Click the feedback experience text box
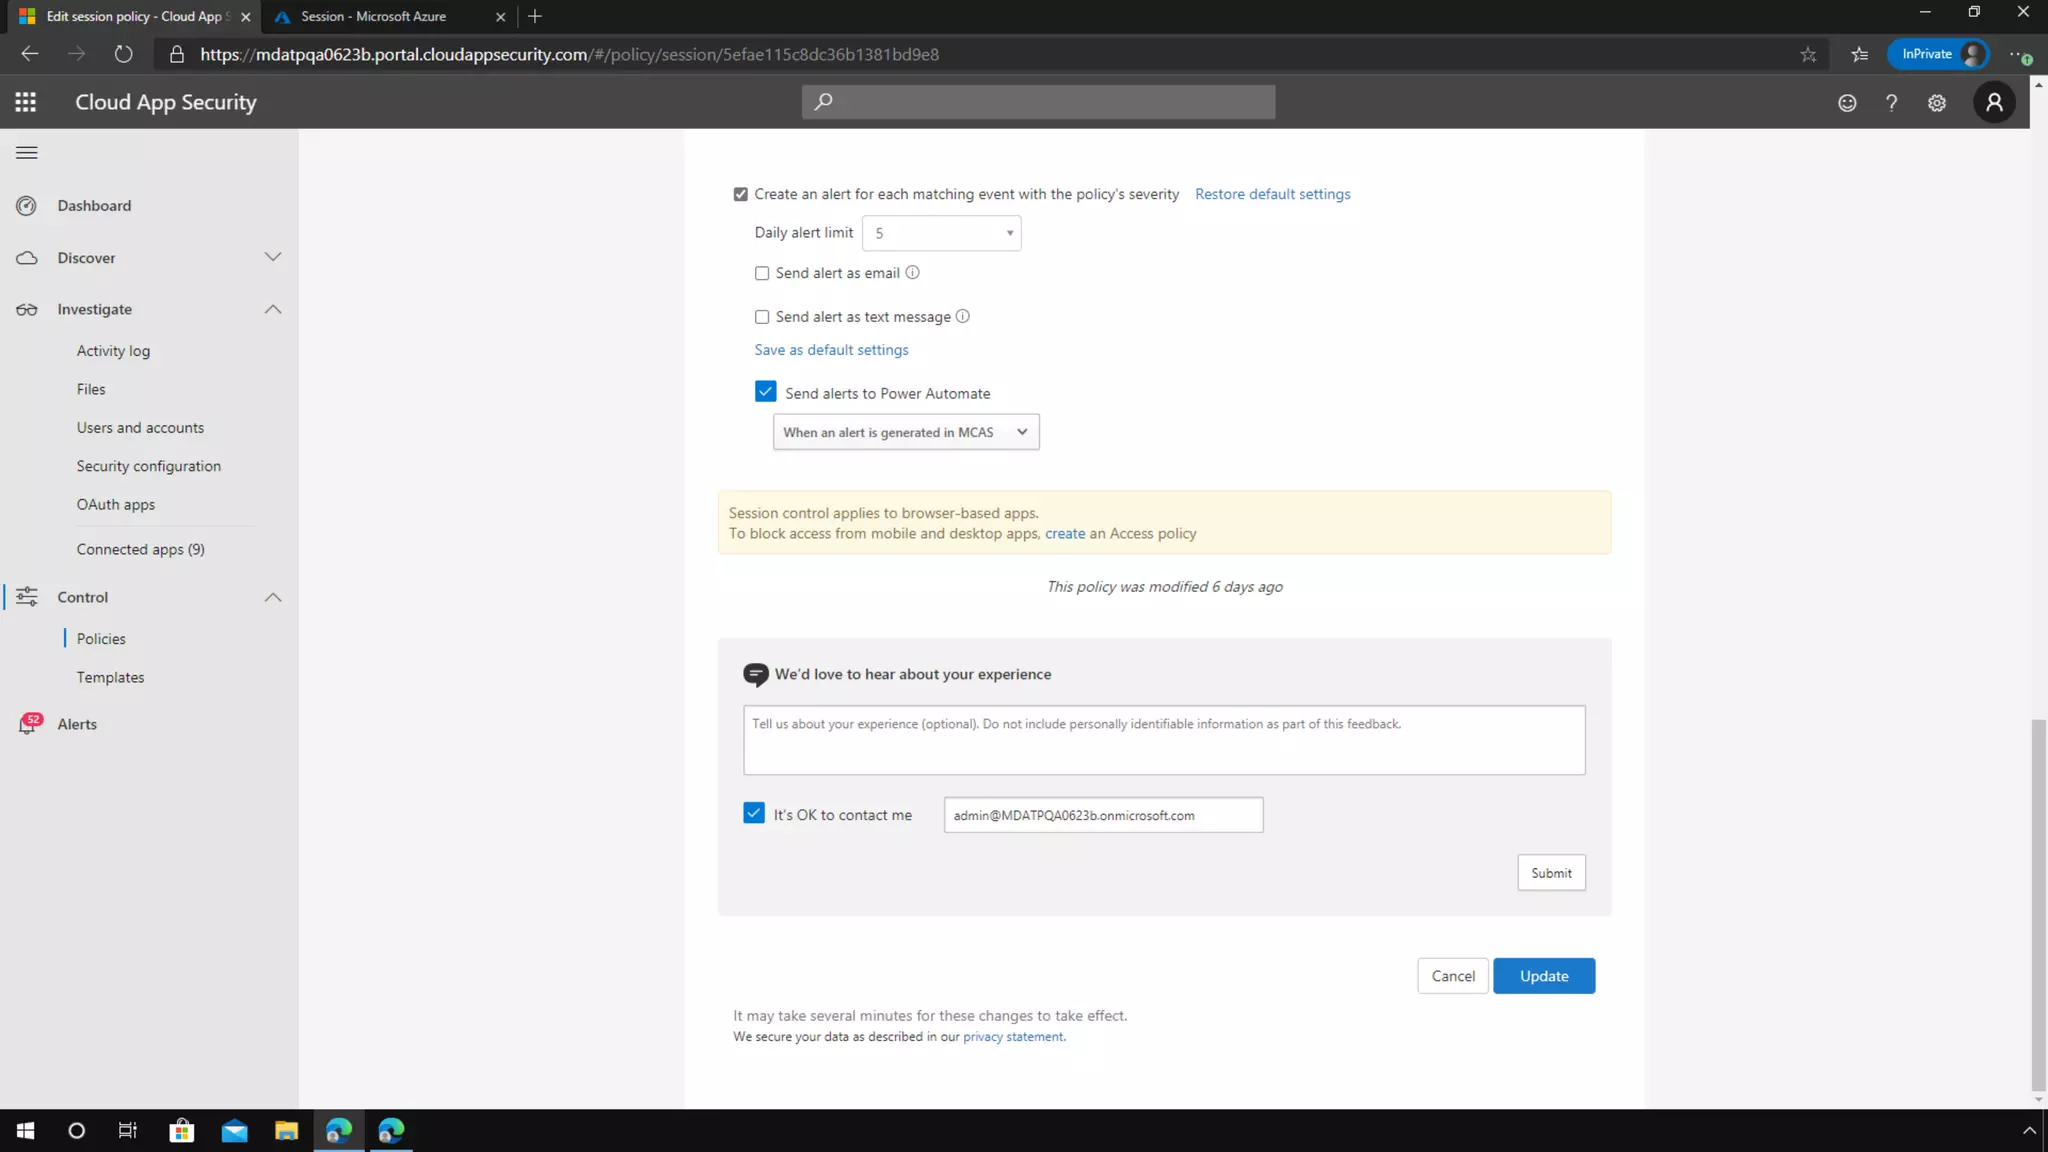This screenshot has width=2048, height=1152. click(1163, 740)
